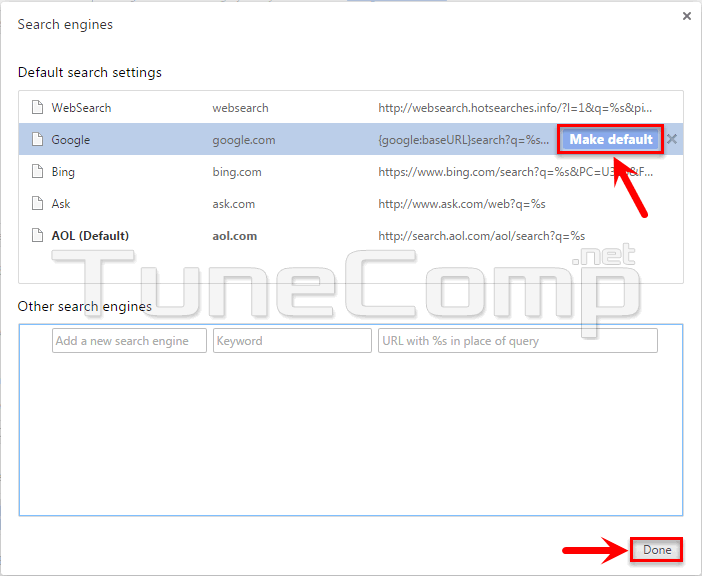Select the Ask engine name
Image resolution: width=702 pixels, height=576 pixels.
click(61, 204)
